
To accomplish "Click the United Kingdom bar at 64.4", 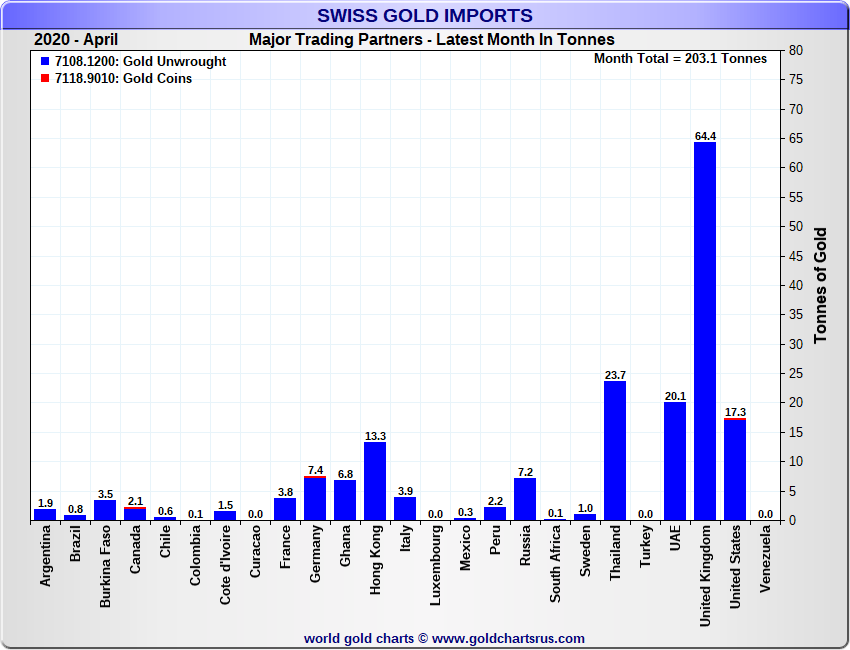I will 705,330.
